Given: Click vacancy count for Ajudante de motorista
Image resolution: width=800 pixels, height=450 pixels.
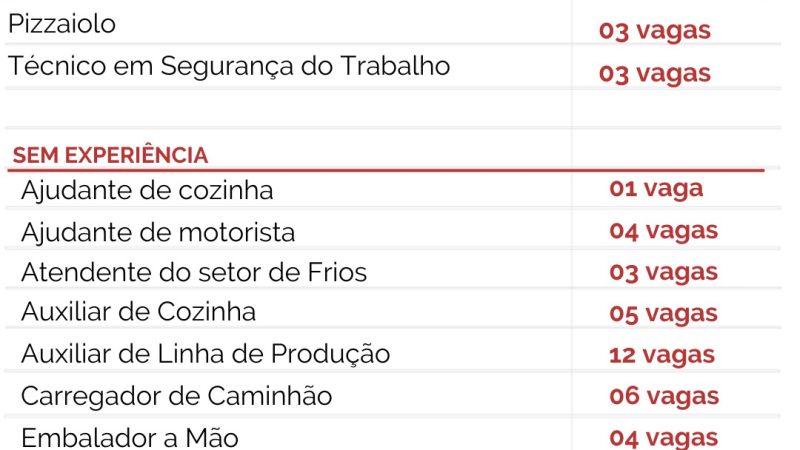Looking at the screenshot, I should 663,231.
